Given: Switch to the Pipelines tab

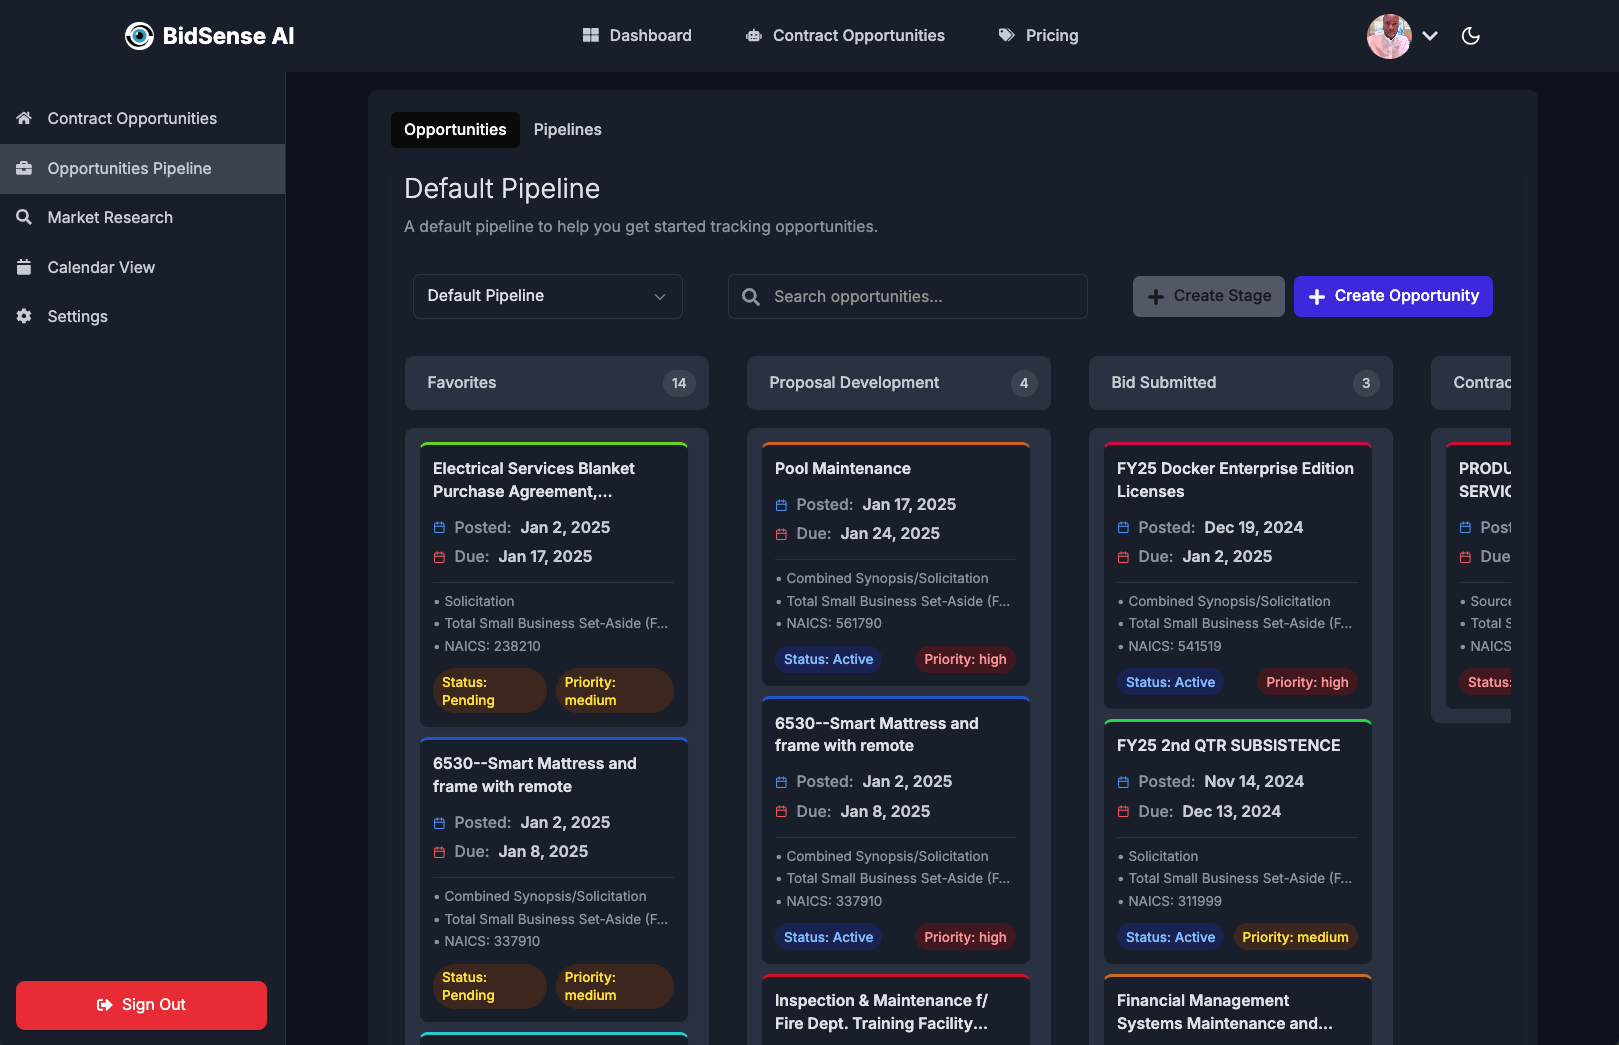Looking at the screenshot, I should pos(567,129).
